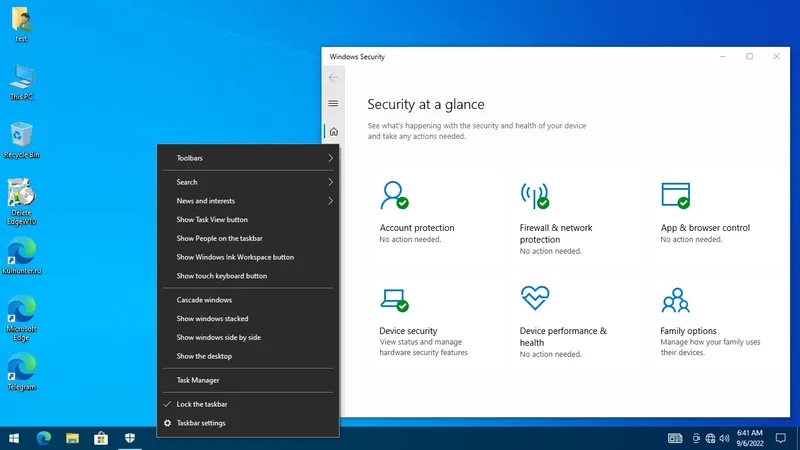
Task: Open Account protection icon in Windows Security
Action: click(394, 195)
